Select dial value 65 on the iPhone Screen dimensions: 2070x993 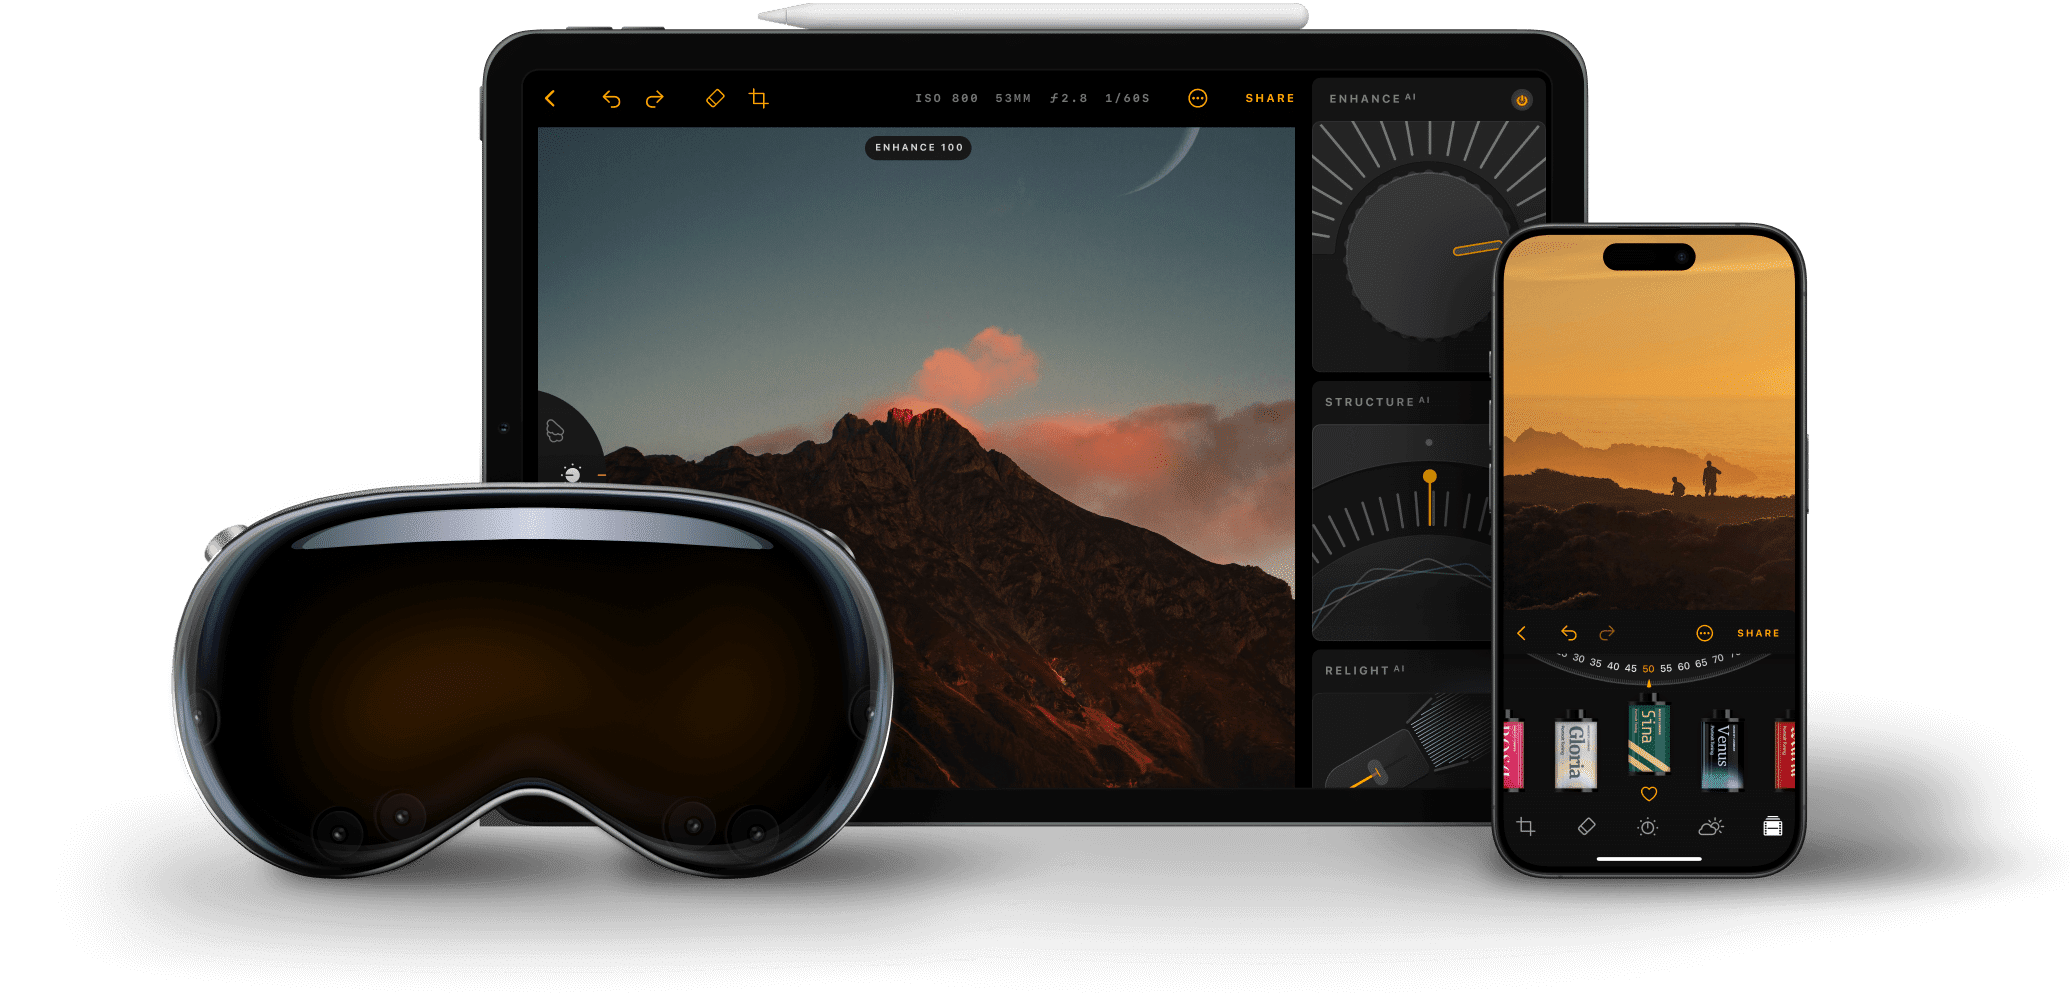point(1701,663)
